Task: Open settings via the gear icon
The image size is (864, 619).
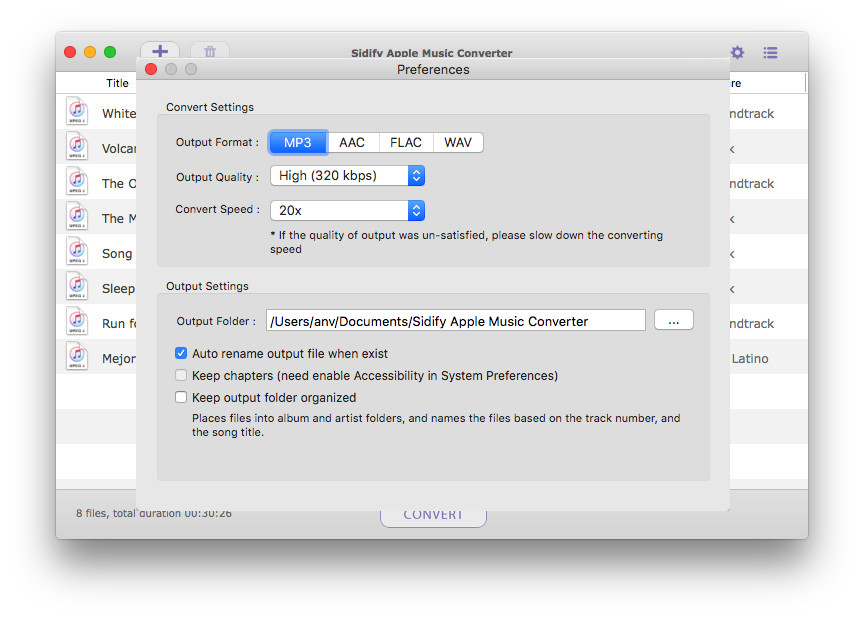Action: tap(737, 52)
